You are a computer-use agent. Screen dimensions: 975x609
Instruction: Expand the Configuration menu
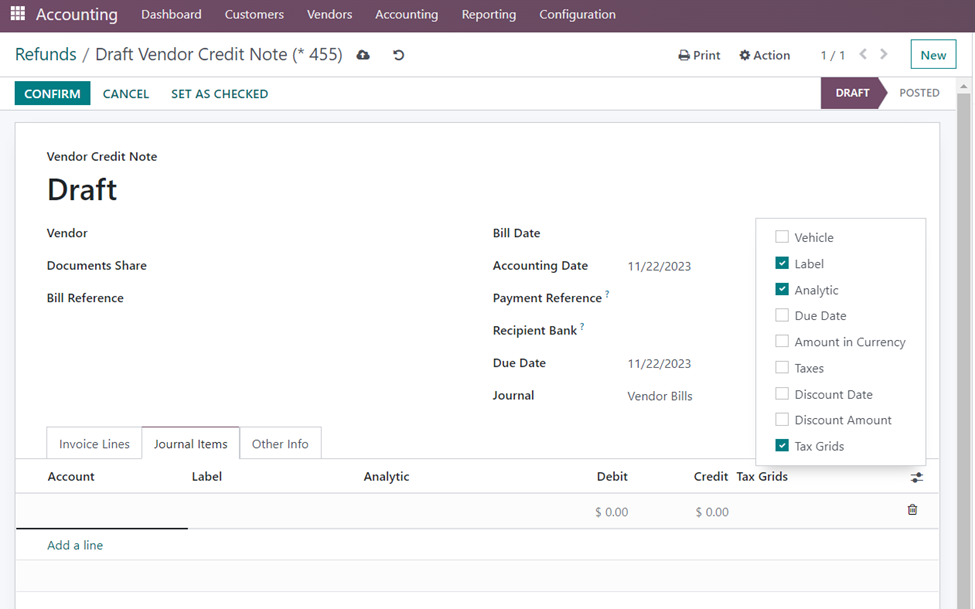pyautogui.click(x=577, y=15)
